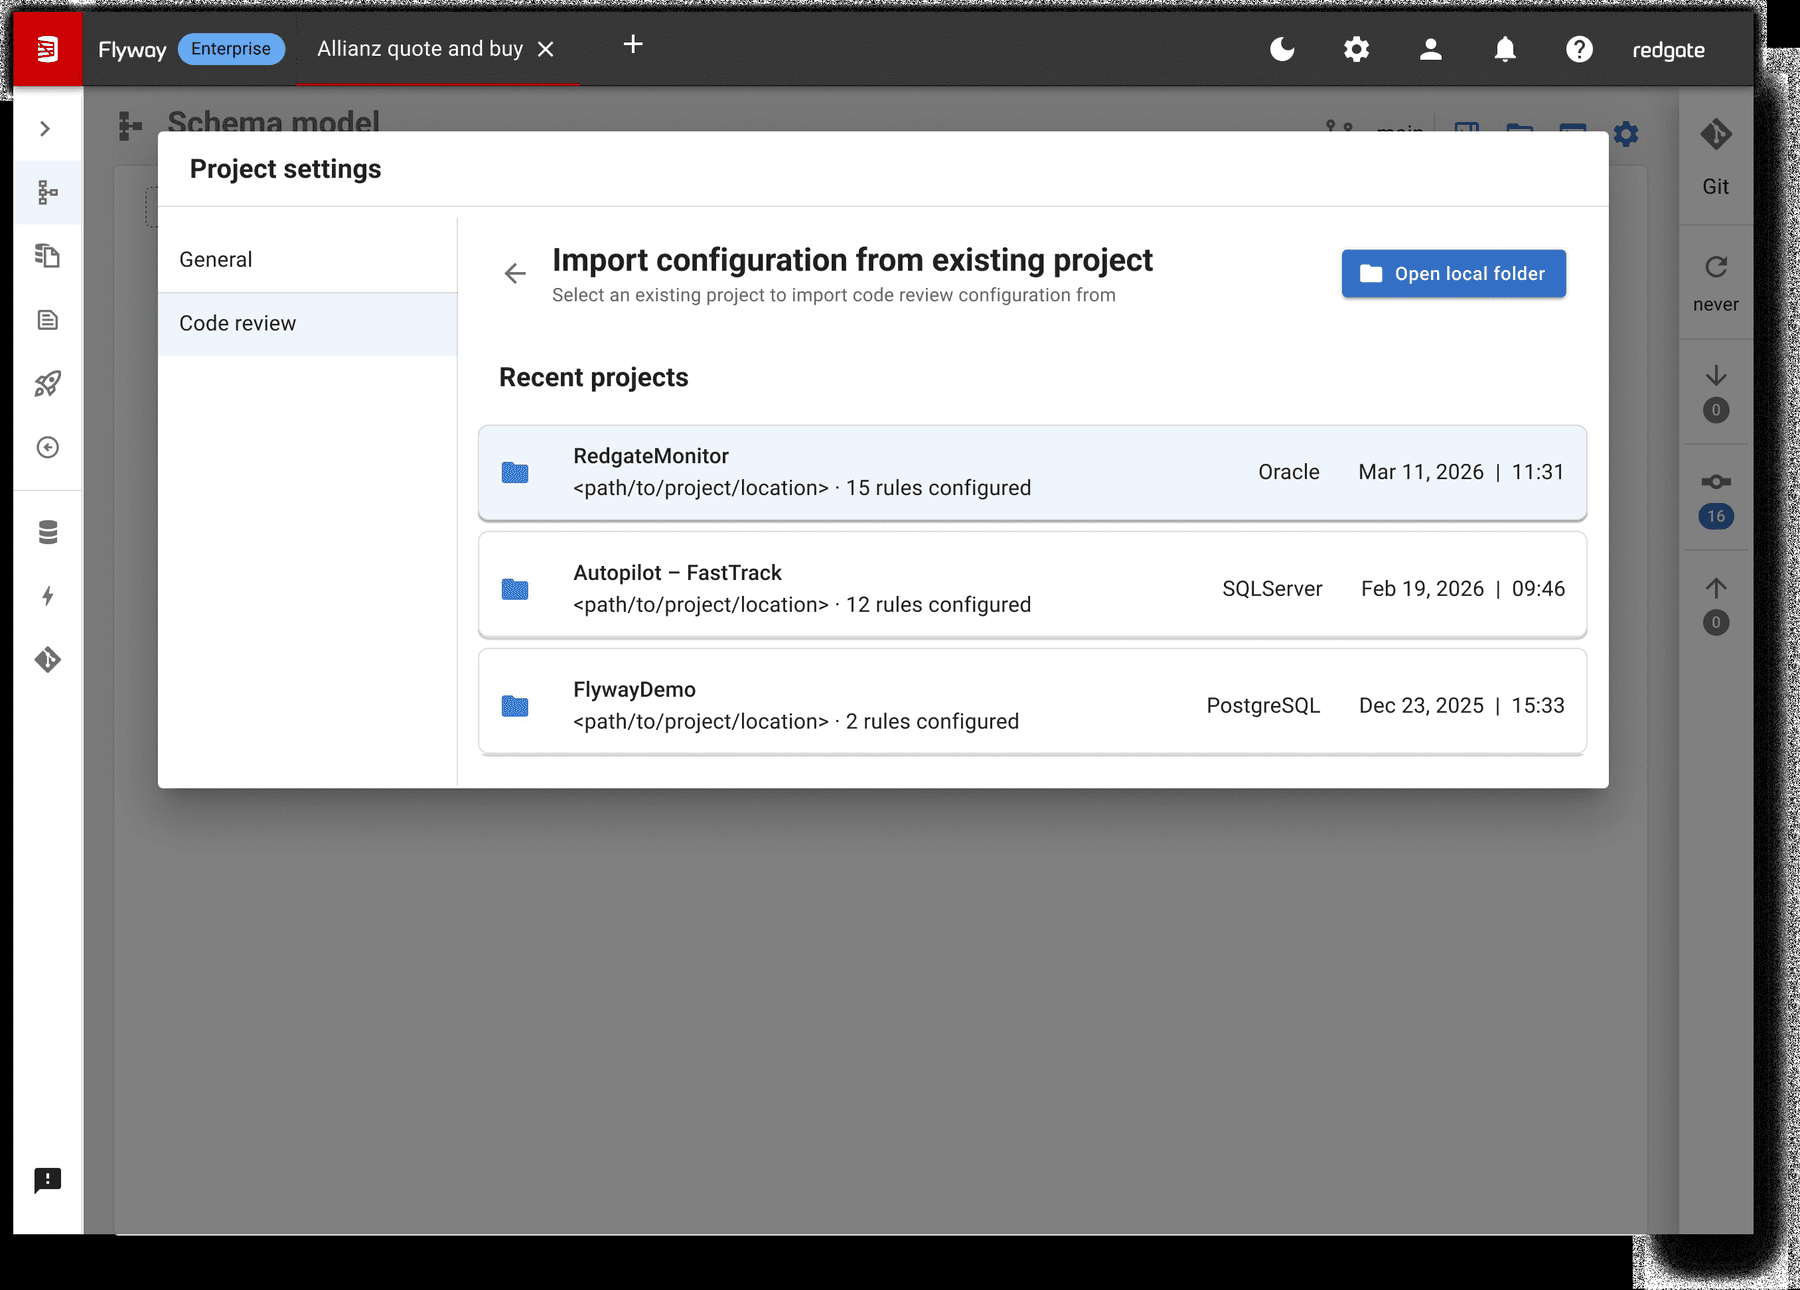Show notifications bell
The image size is (1800, 1290).
1505,49
